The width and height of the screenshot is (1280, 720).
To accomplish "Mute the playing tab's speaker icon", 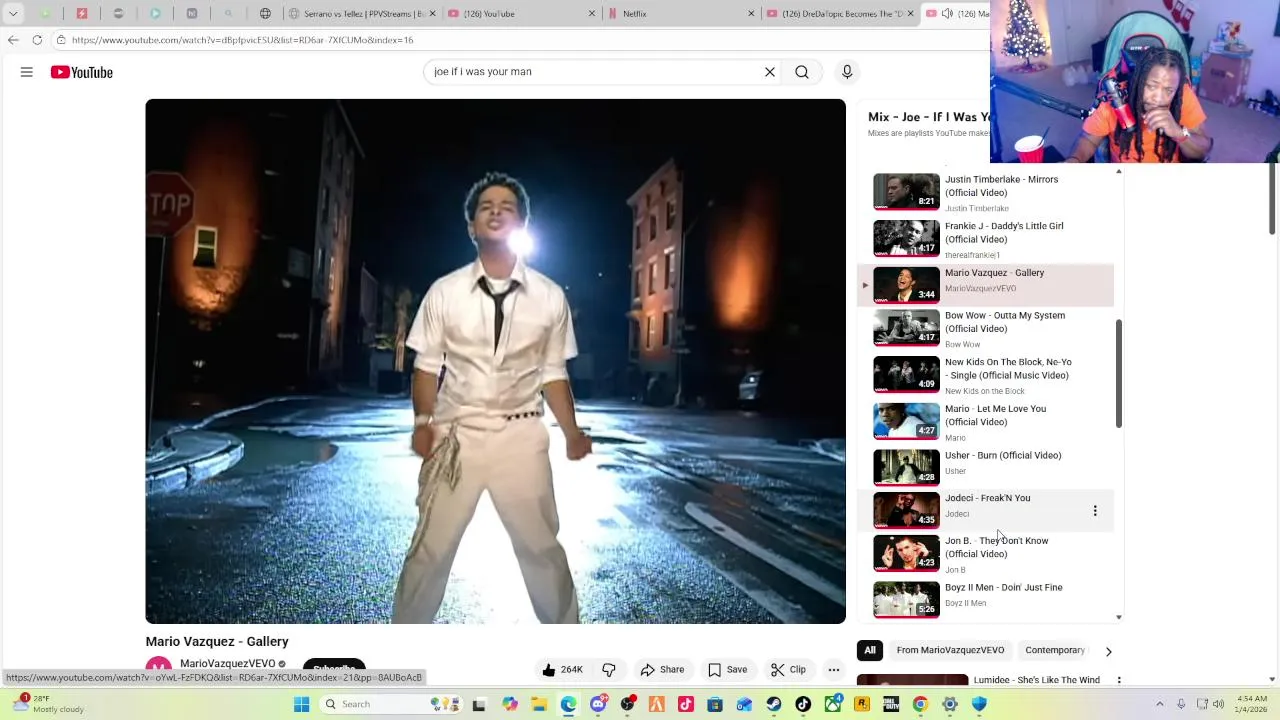I will pos(946,14).
